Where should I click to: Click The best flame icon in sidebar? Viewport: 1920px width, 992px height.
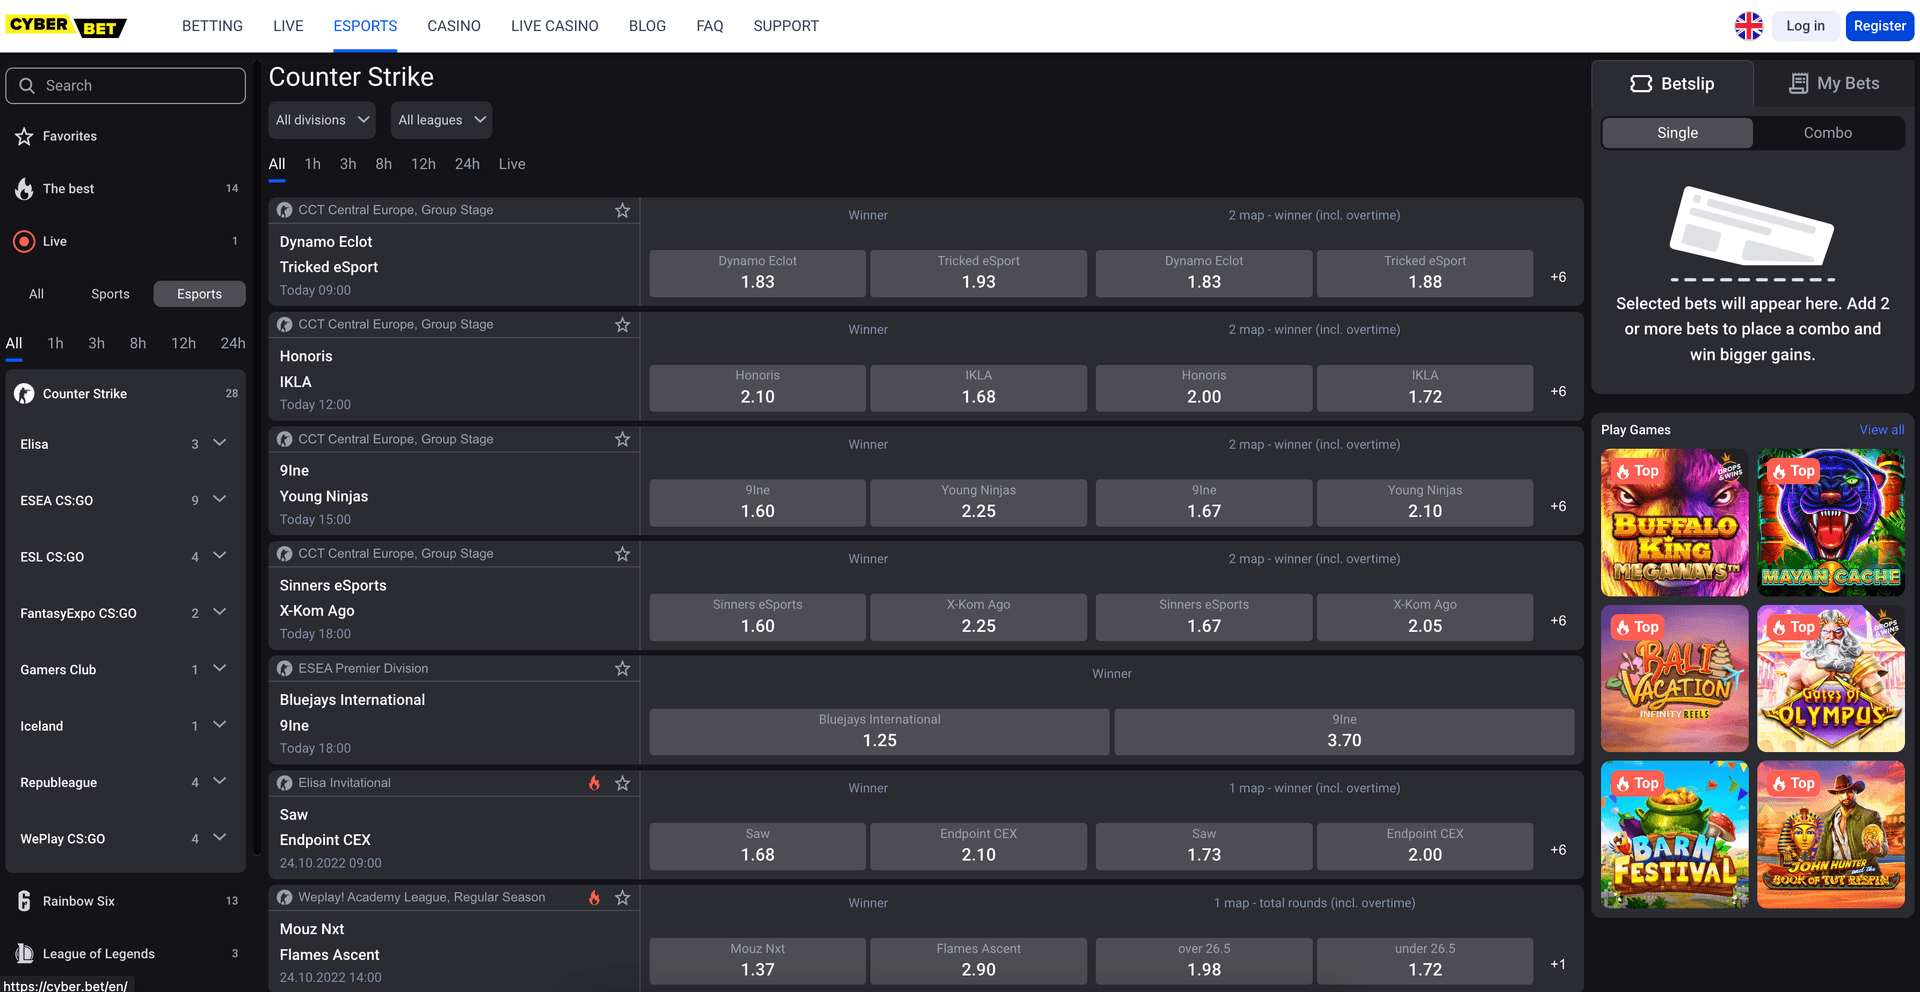pyautogui.click(x=24, y=188)
